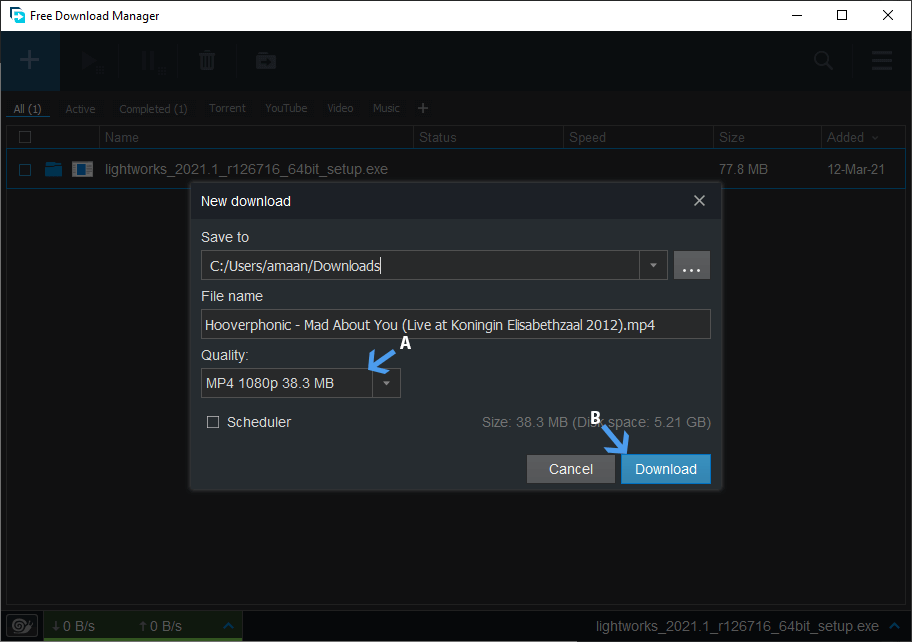The height and width of the screenshot is (642, 912).
Task: Toggle sort arrow on Added column
Action: pos(875,137)
